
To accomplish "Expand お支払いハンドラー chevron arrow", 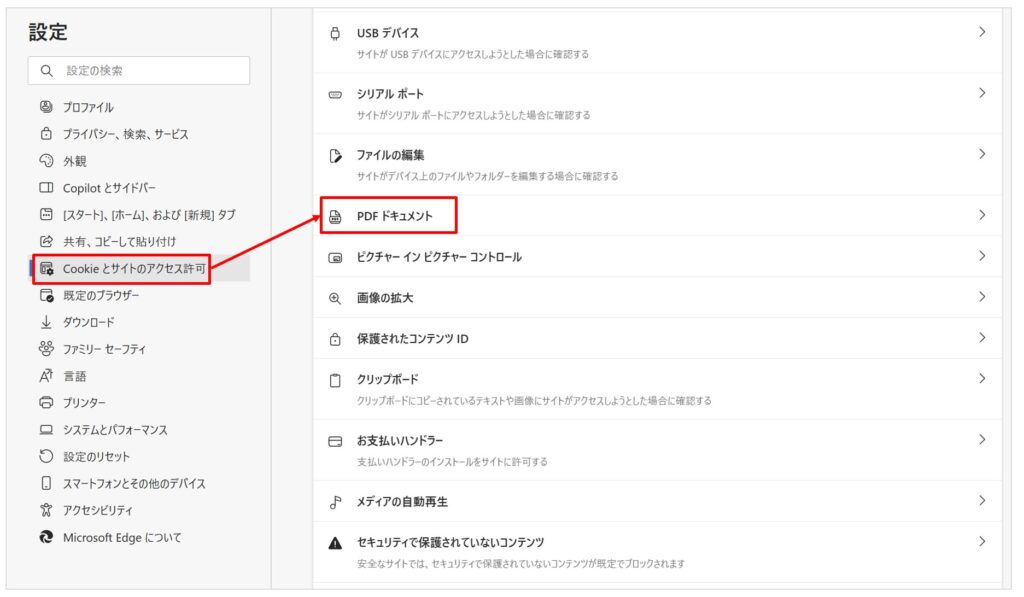I will coord(982,440).
